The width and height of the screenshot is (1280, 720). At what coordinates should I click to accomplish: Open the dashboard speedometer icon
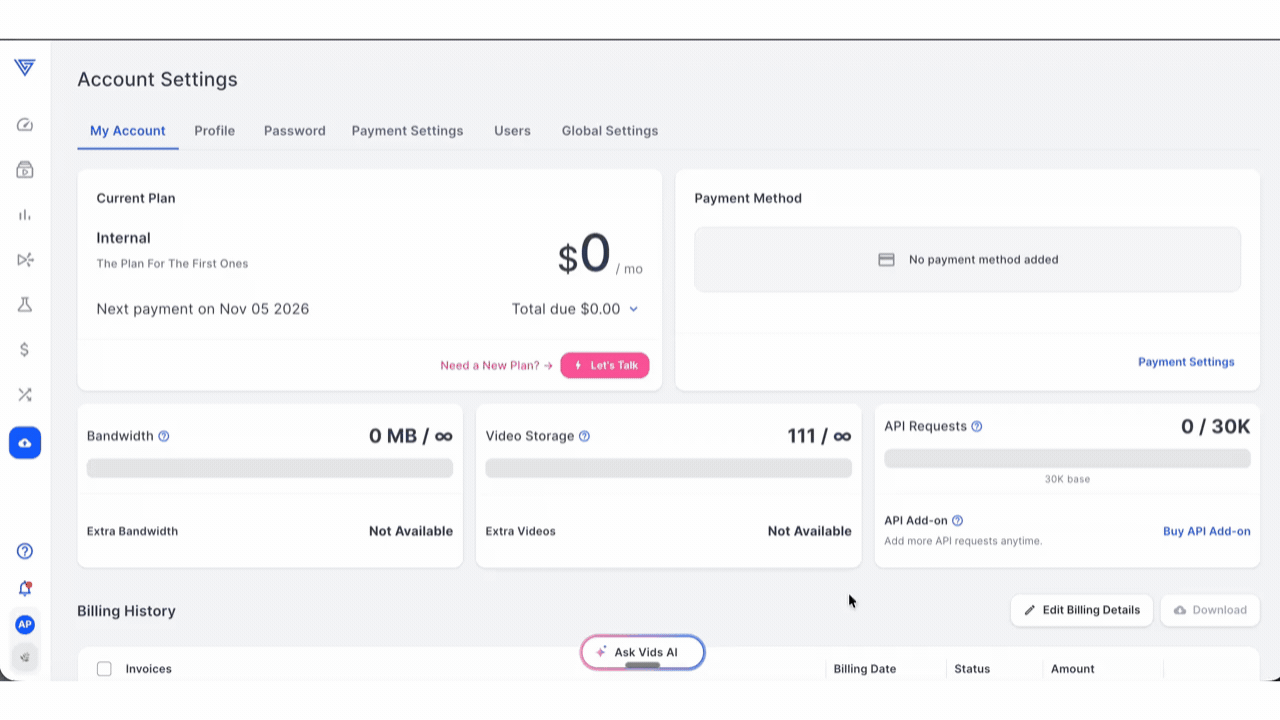25,125
